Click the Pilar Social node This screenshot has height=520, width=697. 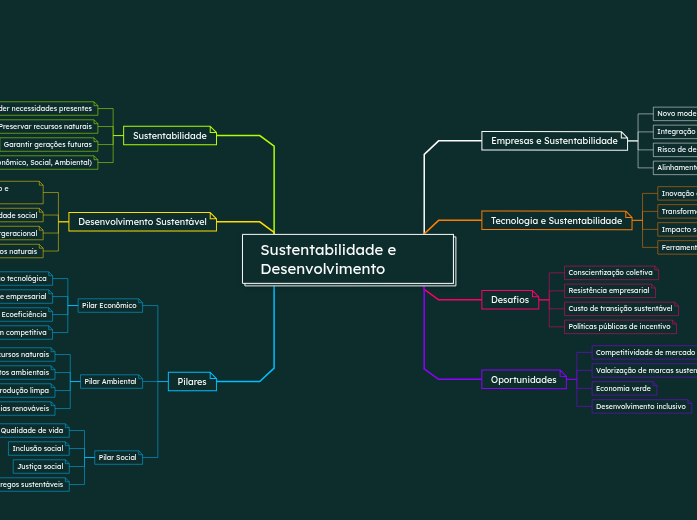point(118,457)
